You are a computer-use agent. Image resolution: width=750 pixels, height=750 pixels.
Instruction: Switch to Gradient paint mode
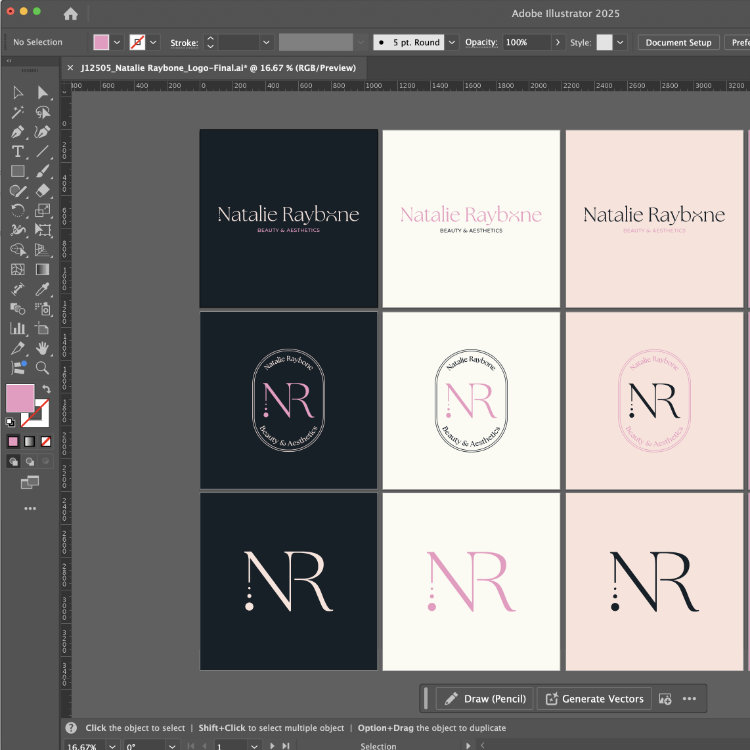pos(29,441)
